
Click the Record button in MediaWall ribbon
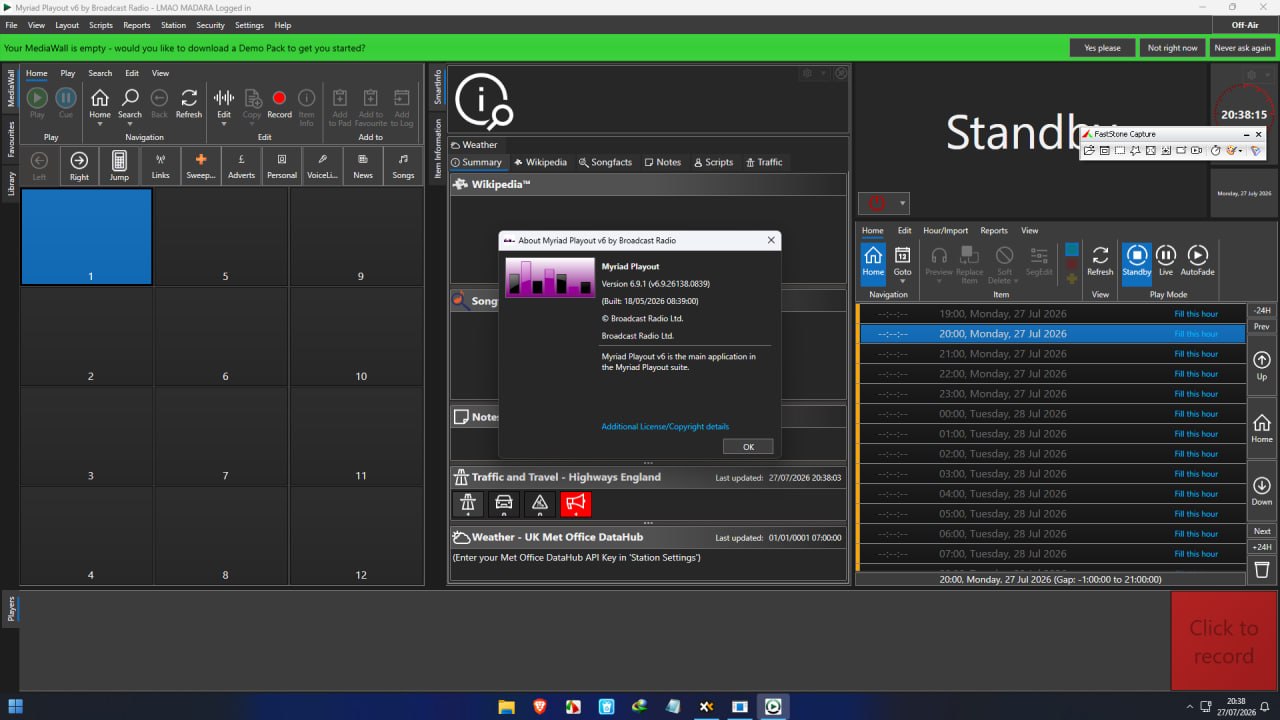click(279, 103)
